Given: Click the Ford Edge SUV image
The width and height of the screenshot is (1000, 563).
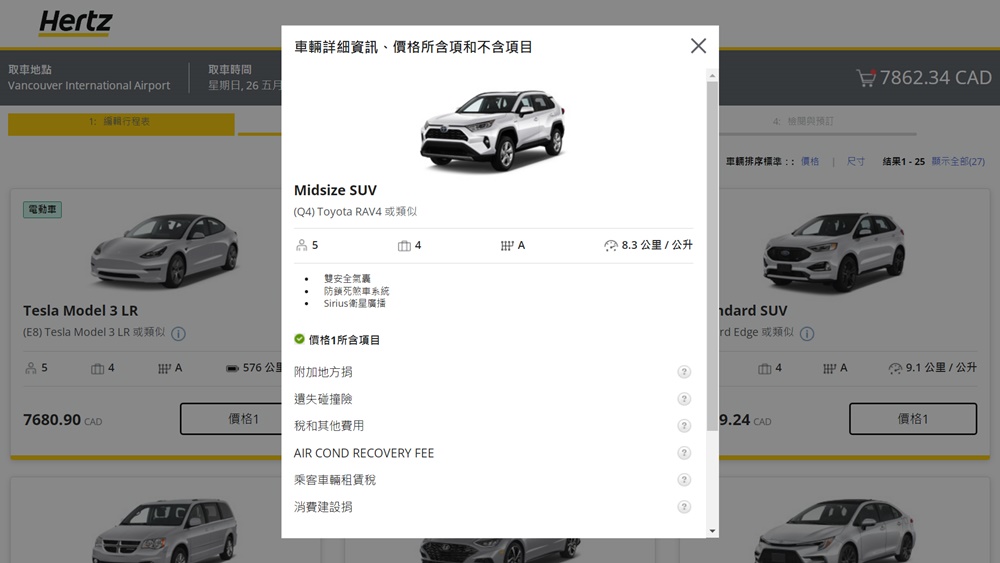Looking at the screenshot, I should [x=834, y=252].
